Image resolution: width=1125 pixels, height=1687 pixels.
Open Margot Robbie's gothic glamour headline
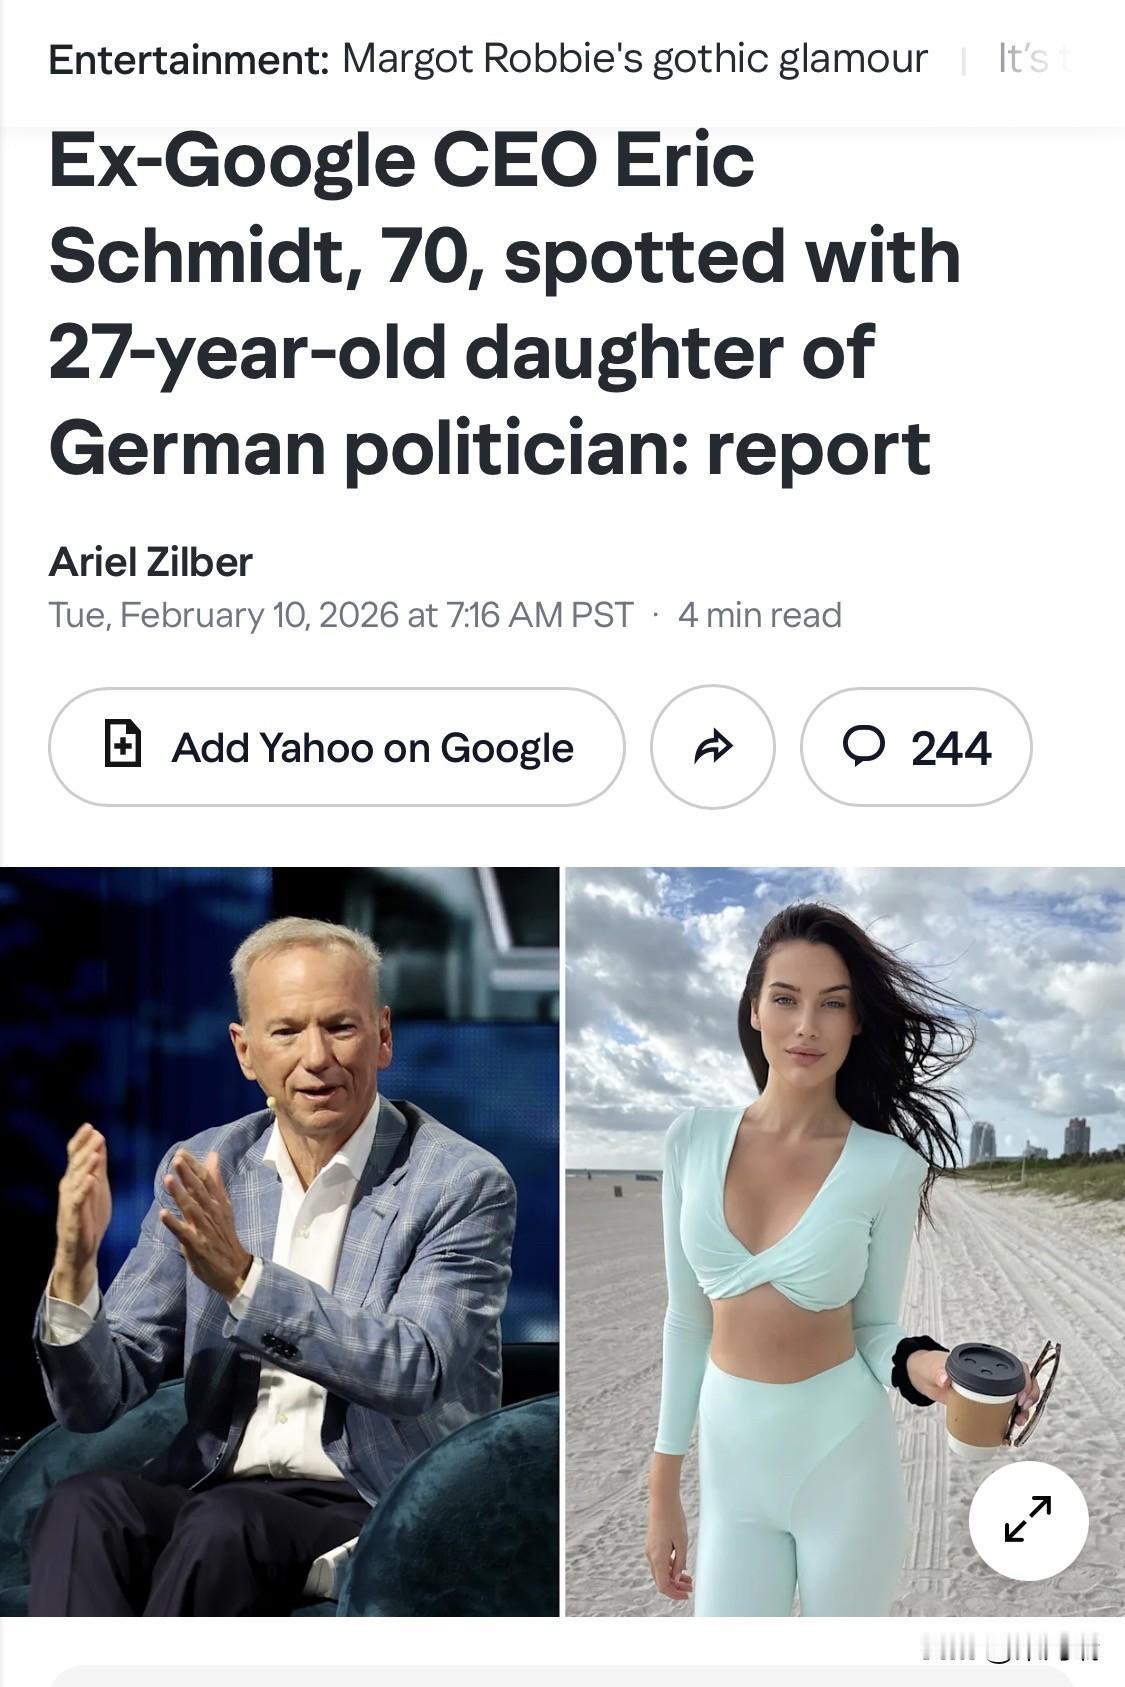[635, 59]
